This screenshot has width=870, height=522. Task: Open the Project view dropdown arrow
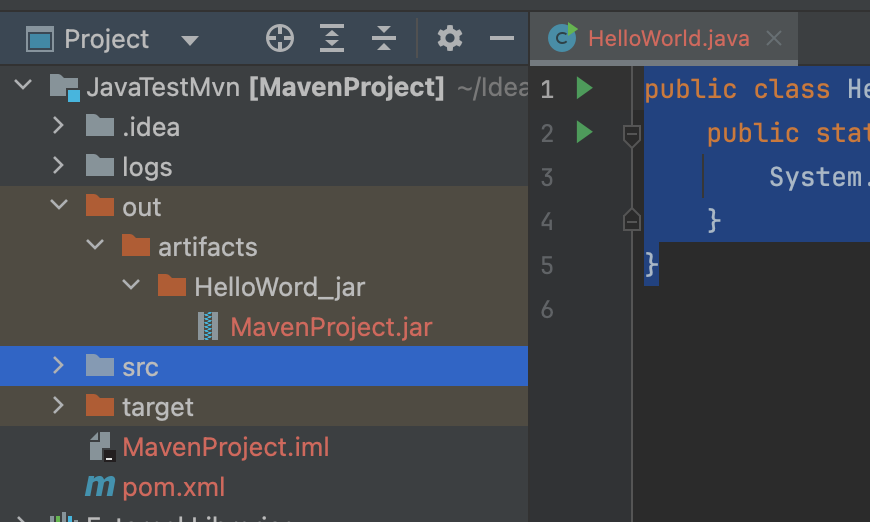pyautogui.click(x=190, y=40)
